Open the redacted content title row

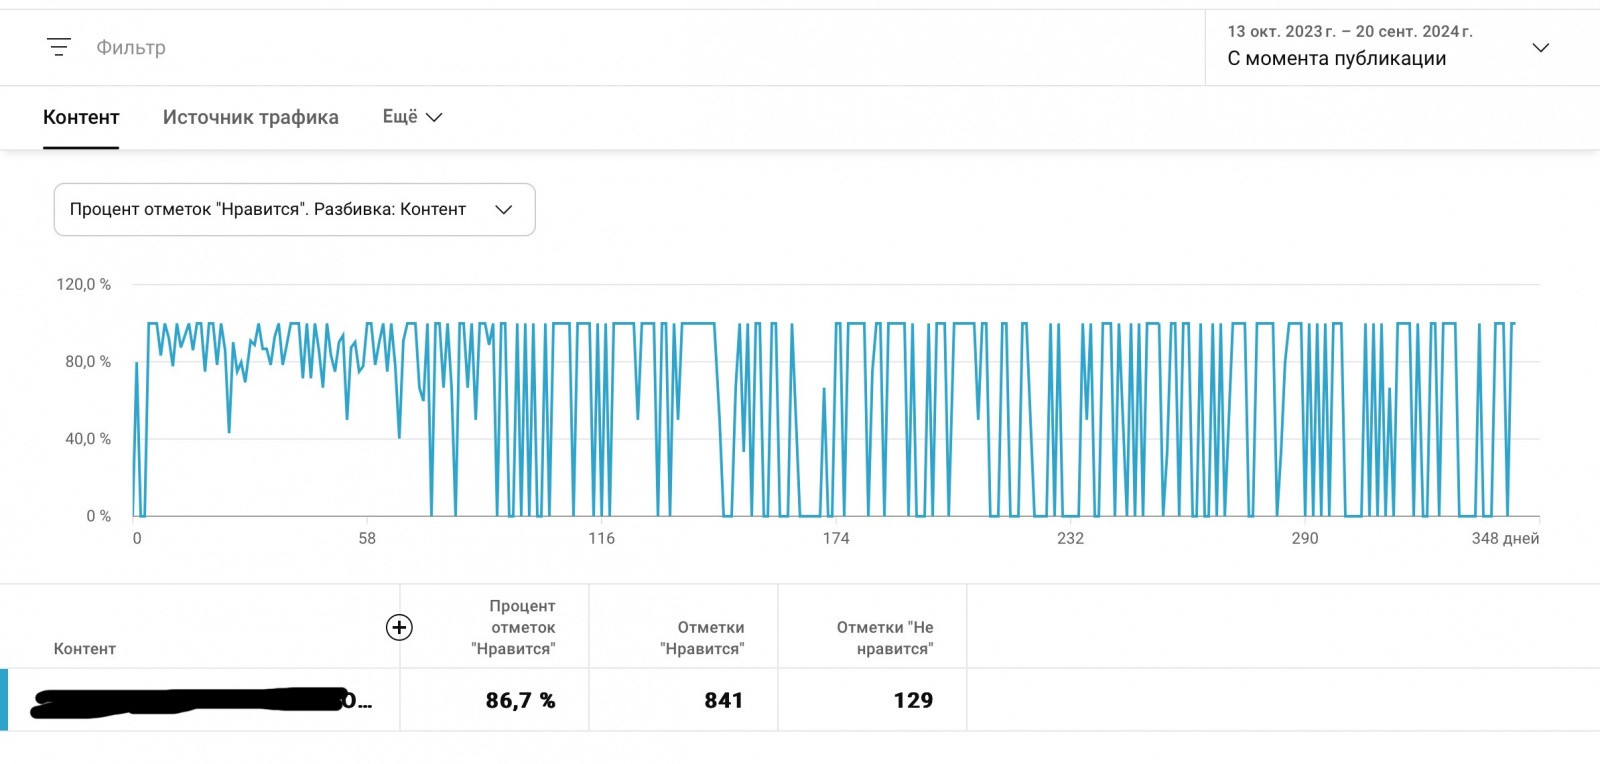pos(200,701)
